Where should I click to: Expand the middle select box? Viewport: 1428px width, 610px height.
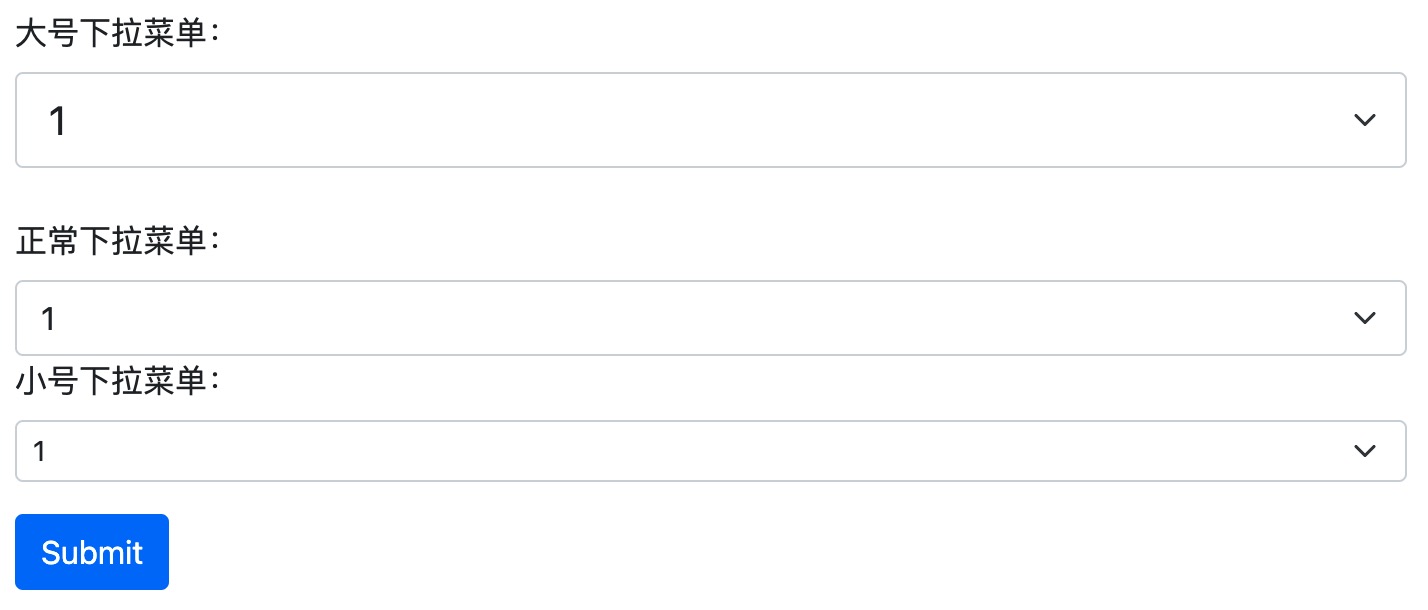click(x=710, y=318)
